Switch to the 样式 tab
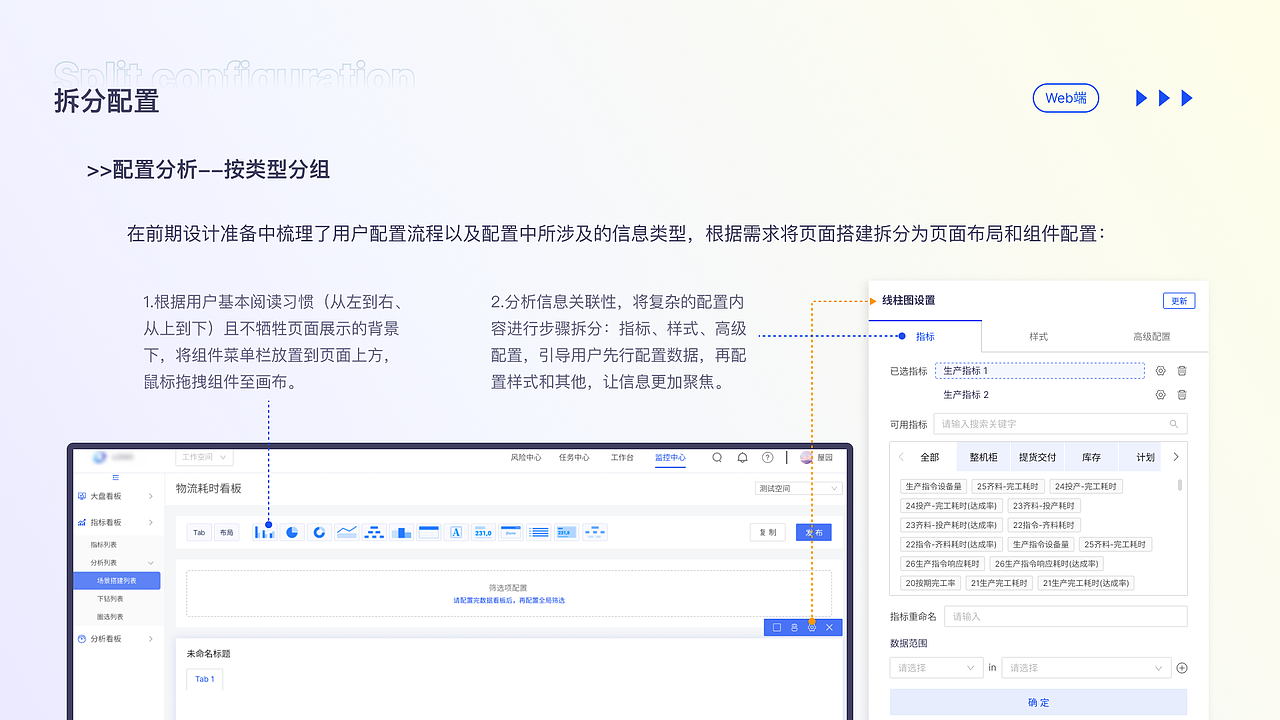Image resolution: width=1280 pixels, height=720 pixels. coord(1038,336)
